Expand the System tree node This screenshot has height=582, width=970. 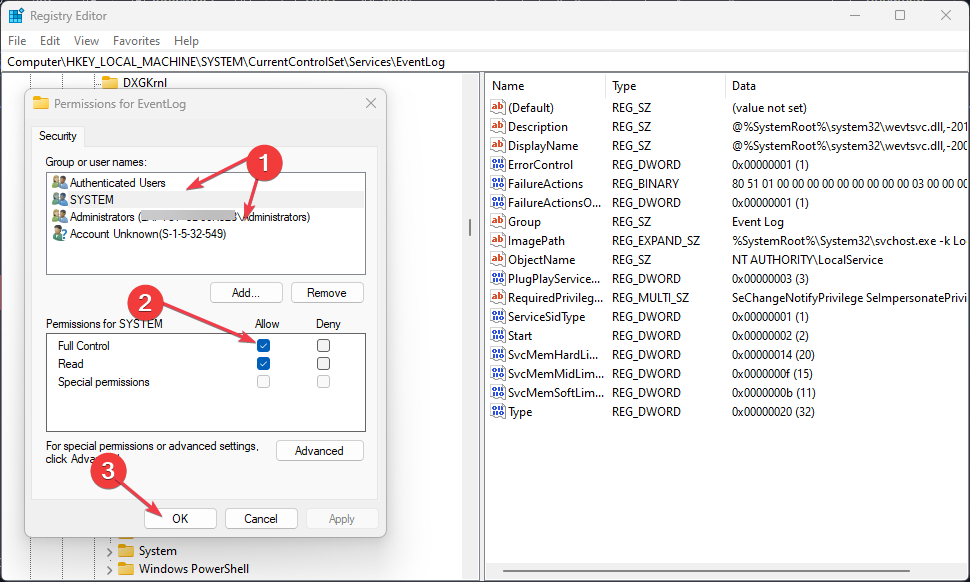pyautogui.click(x=109, y=551)
